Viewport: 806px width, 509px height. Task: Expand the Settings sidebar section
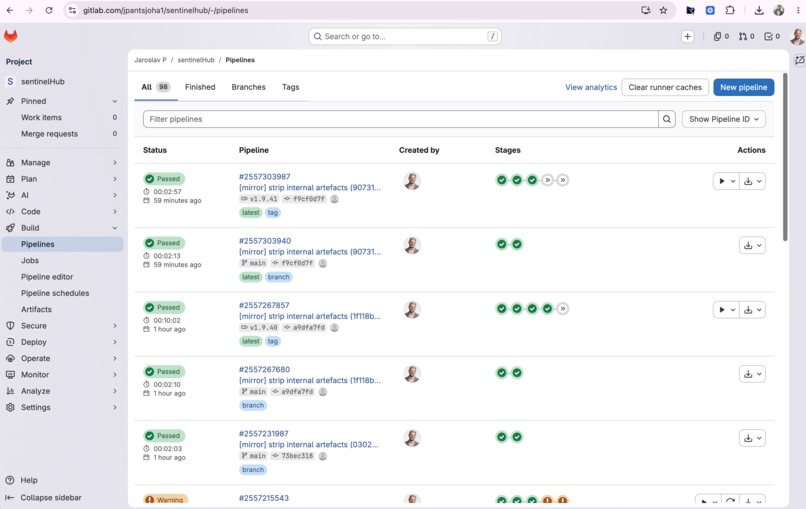pos(62,407)
